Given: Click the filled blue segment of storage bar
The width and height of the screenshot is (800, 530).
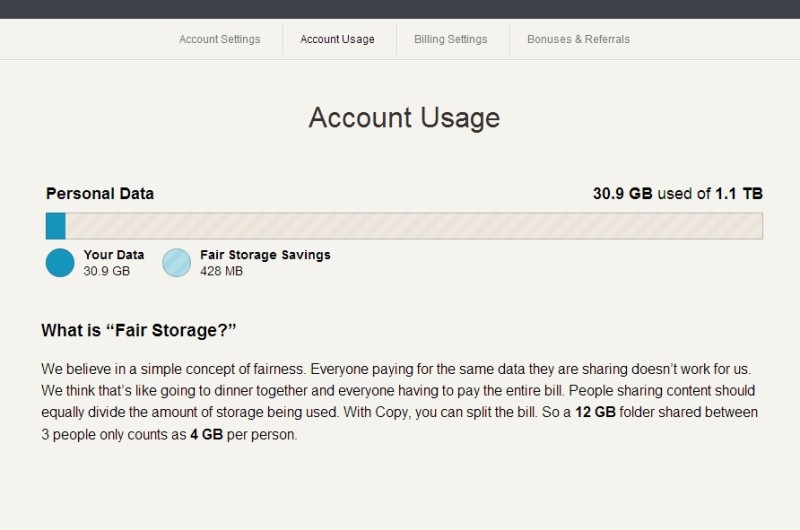Looking at the screenshot, I should 56,226.
